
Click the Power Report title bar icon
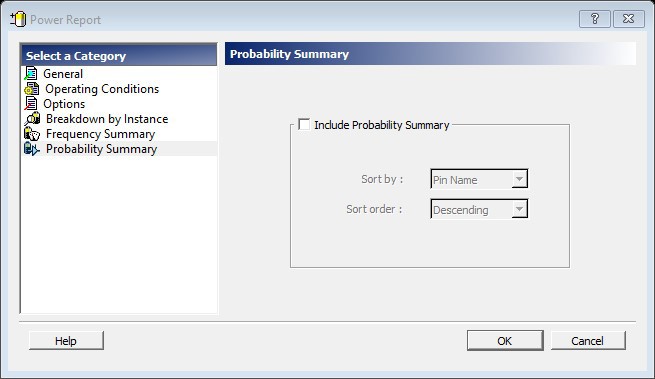(x=18, y=19)
